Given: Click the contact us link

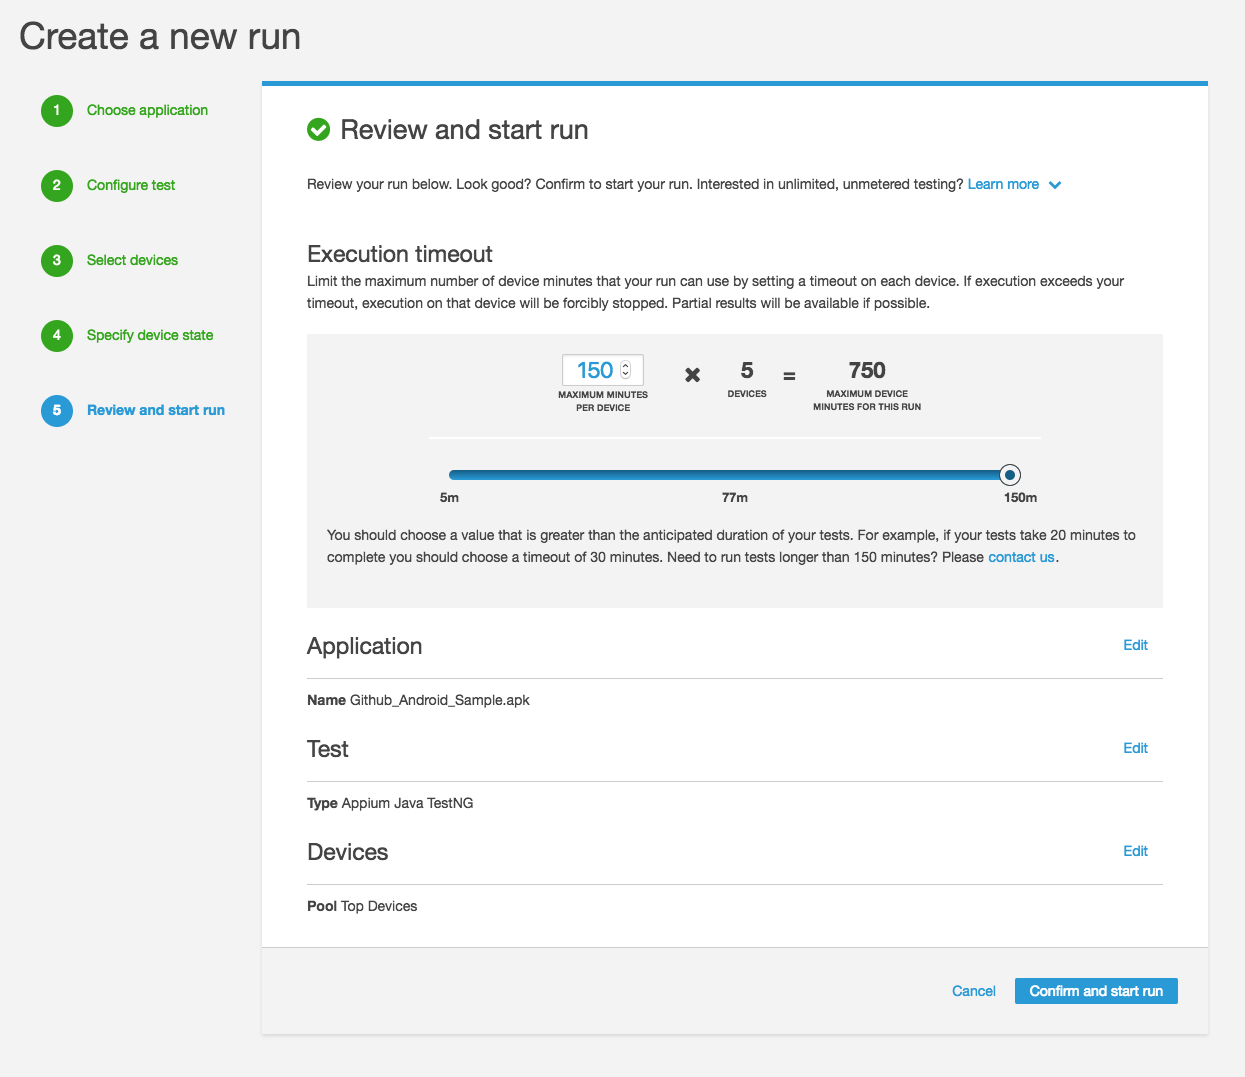Looking at the screenshot, I should 1021,557.
